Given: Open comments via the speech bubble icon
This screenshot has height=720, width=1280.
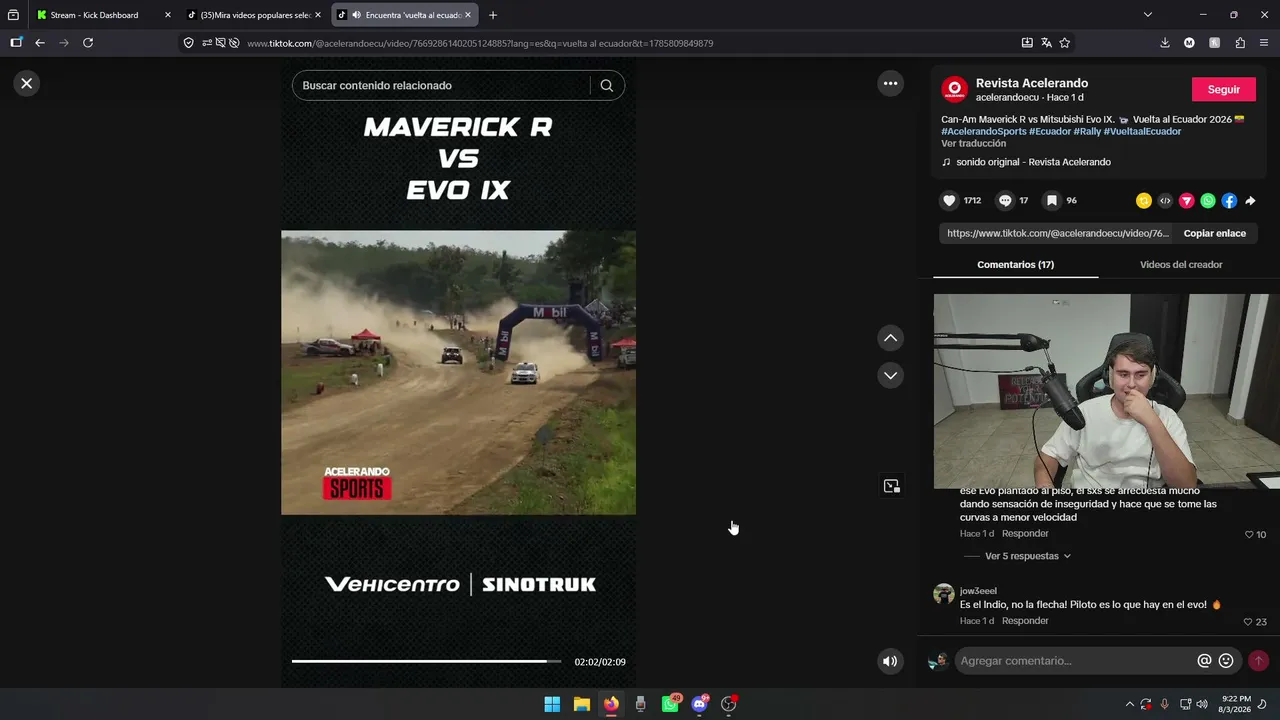Looking at the screenshot, I should pyautogui.click(x=1006, y=201).
